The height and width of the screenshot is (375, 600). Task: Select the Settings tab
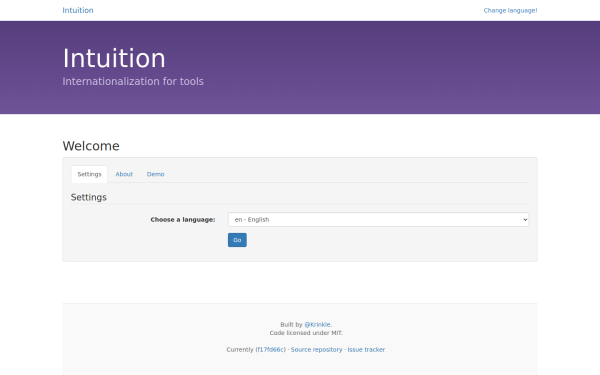[x=89, y=174]
